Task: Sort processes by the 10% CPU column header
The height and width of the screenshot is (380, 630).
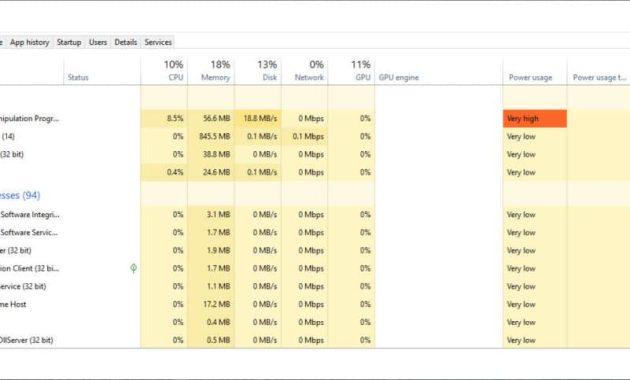Action: coord(164,70)
